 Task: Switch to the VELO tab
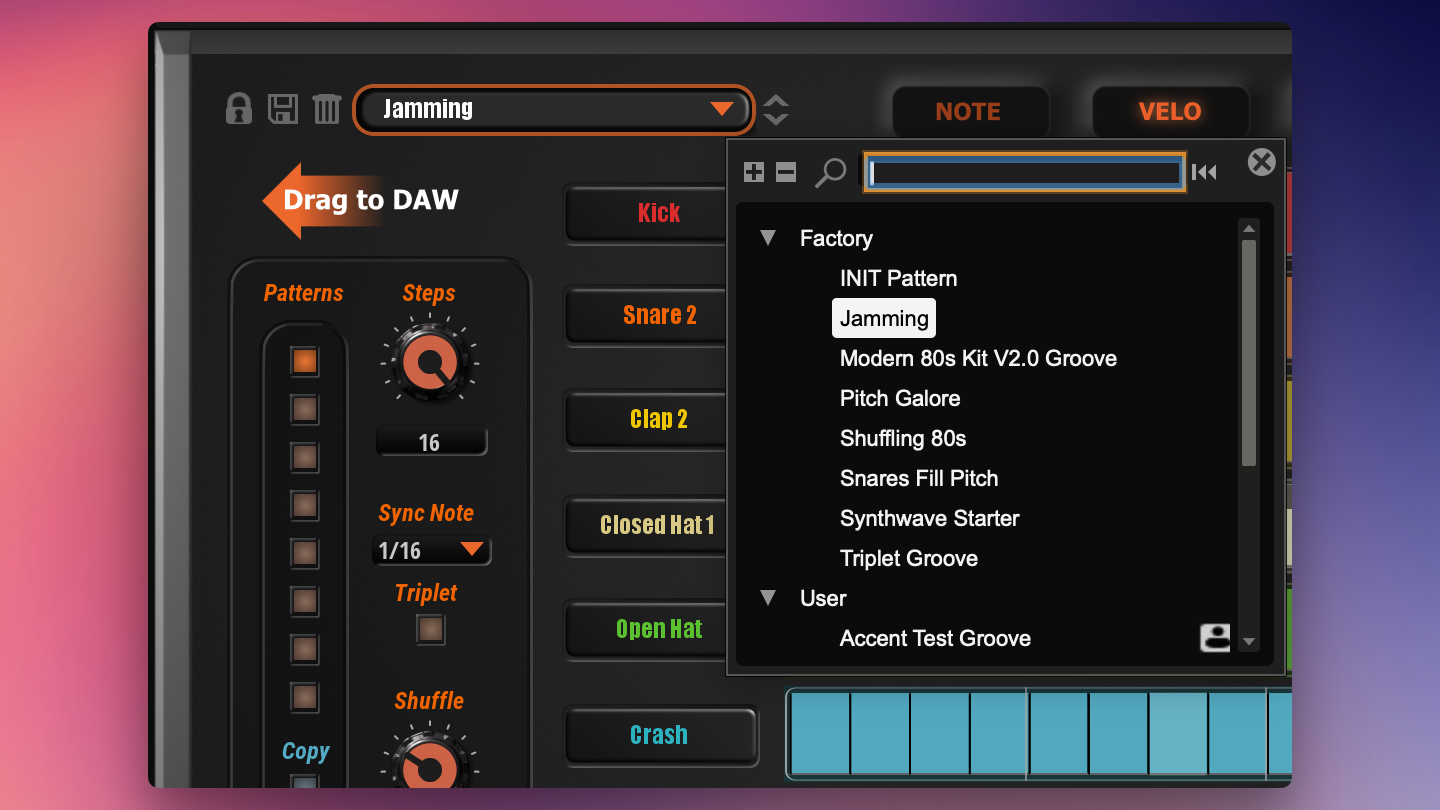[1169, 112]
